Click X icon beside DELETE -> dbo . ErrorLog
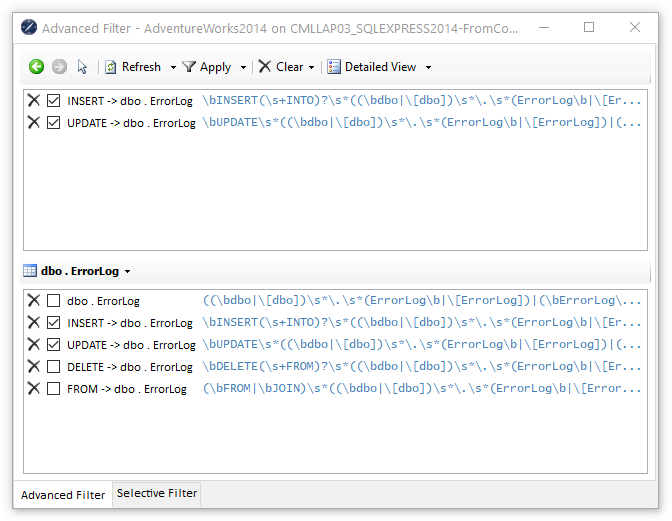The width and height of the screenshot is (672, 521). 34,367
